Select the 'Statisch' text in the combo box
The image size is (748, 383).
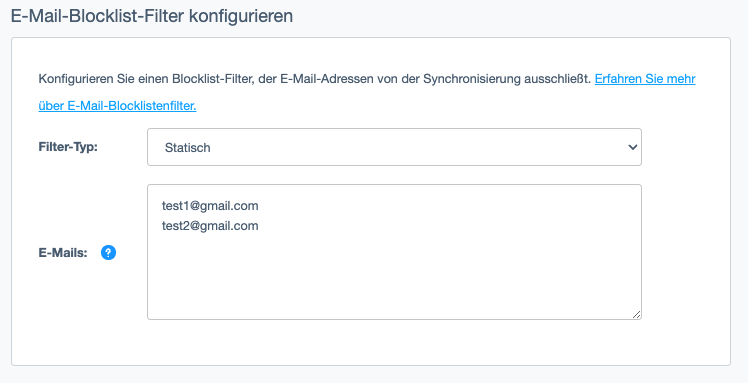187,148
